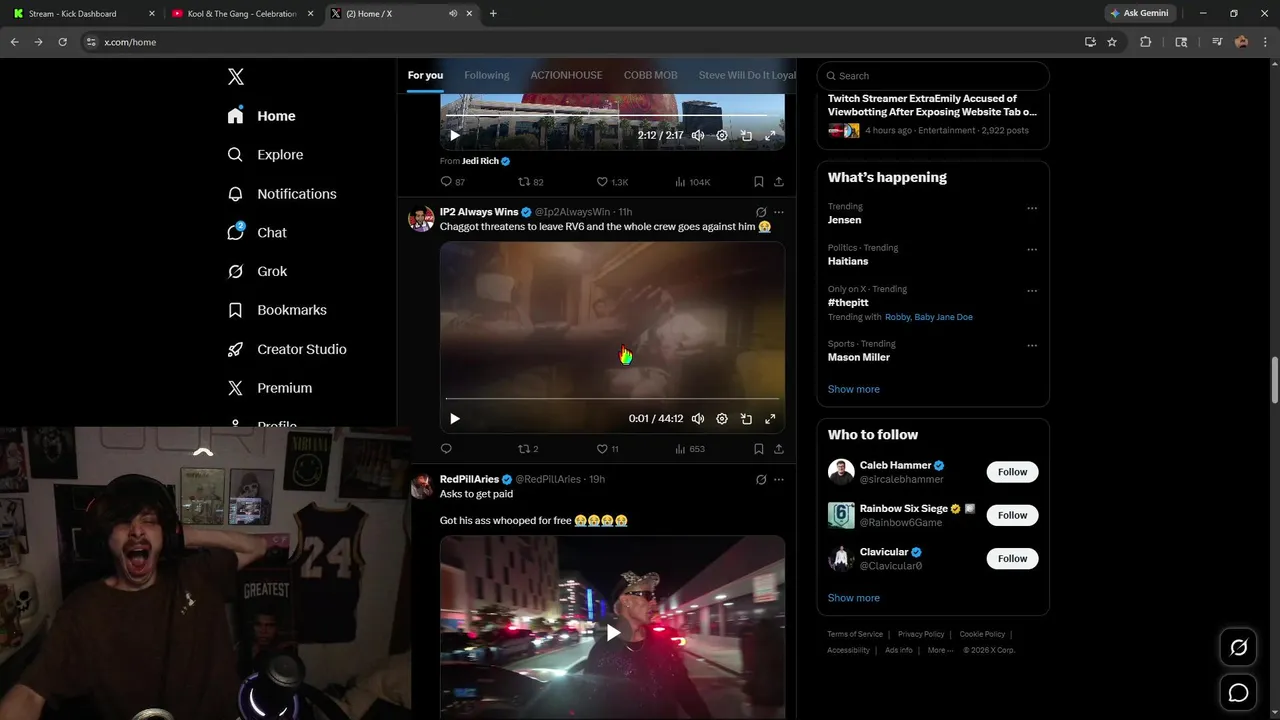Viewport: 1280px width, 720px height.
Task: Toggle picture-in-picture on Jedi Rich video
Action: 746,135
